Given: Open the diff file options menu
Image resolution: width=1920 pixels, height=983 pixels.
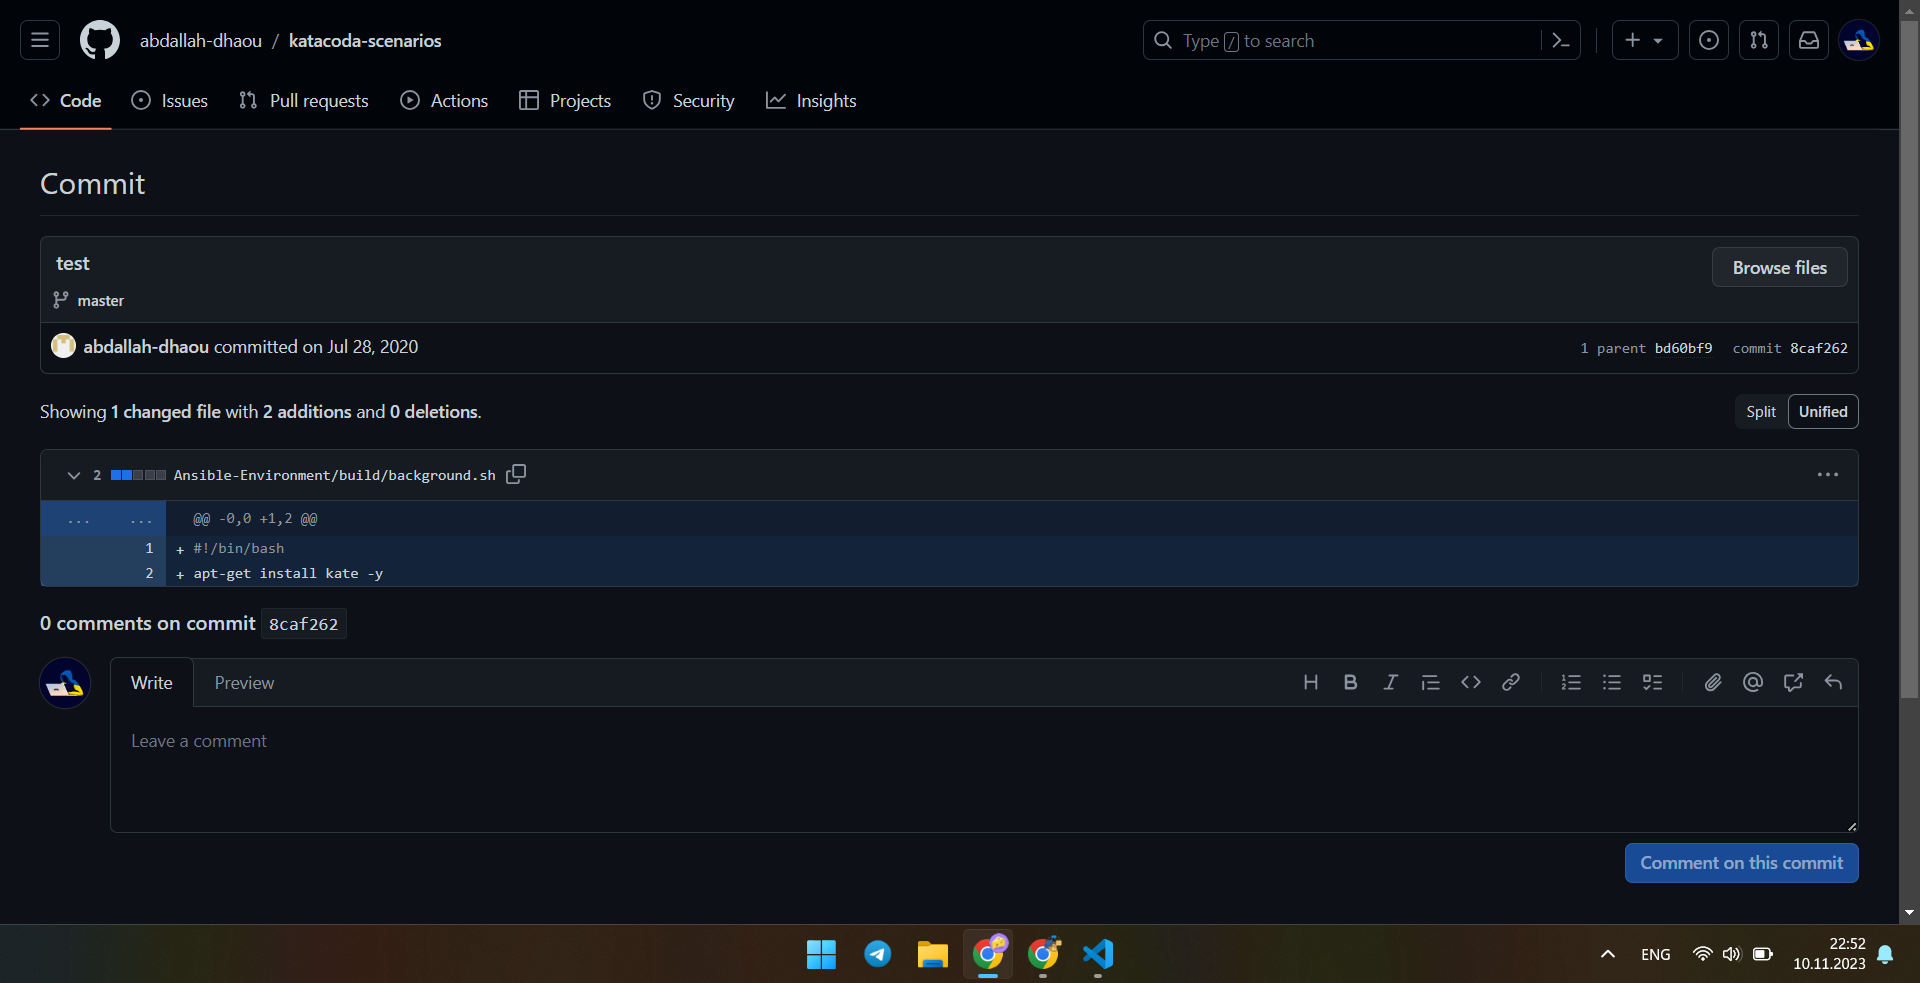Looking at the screenshot, I should tap(1827, 475).
